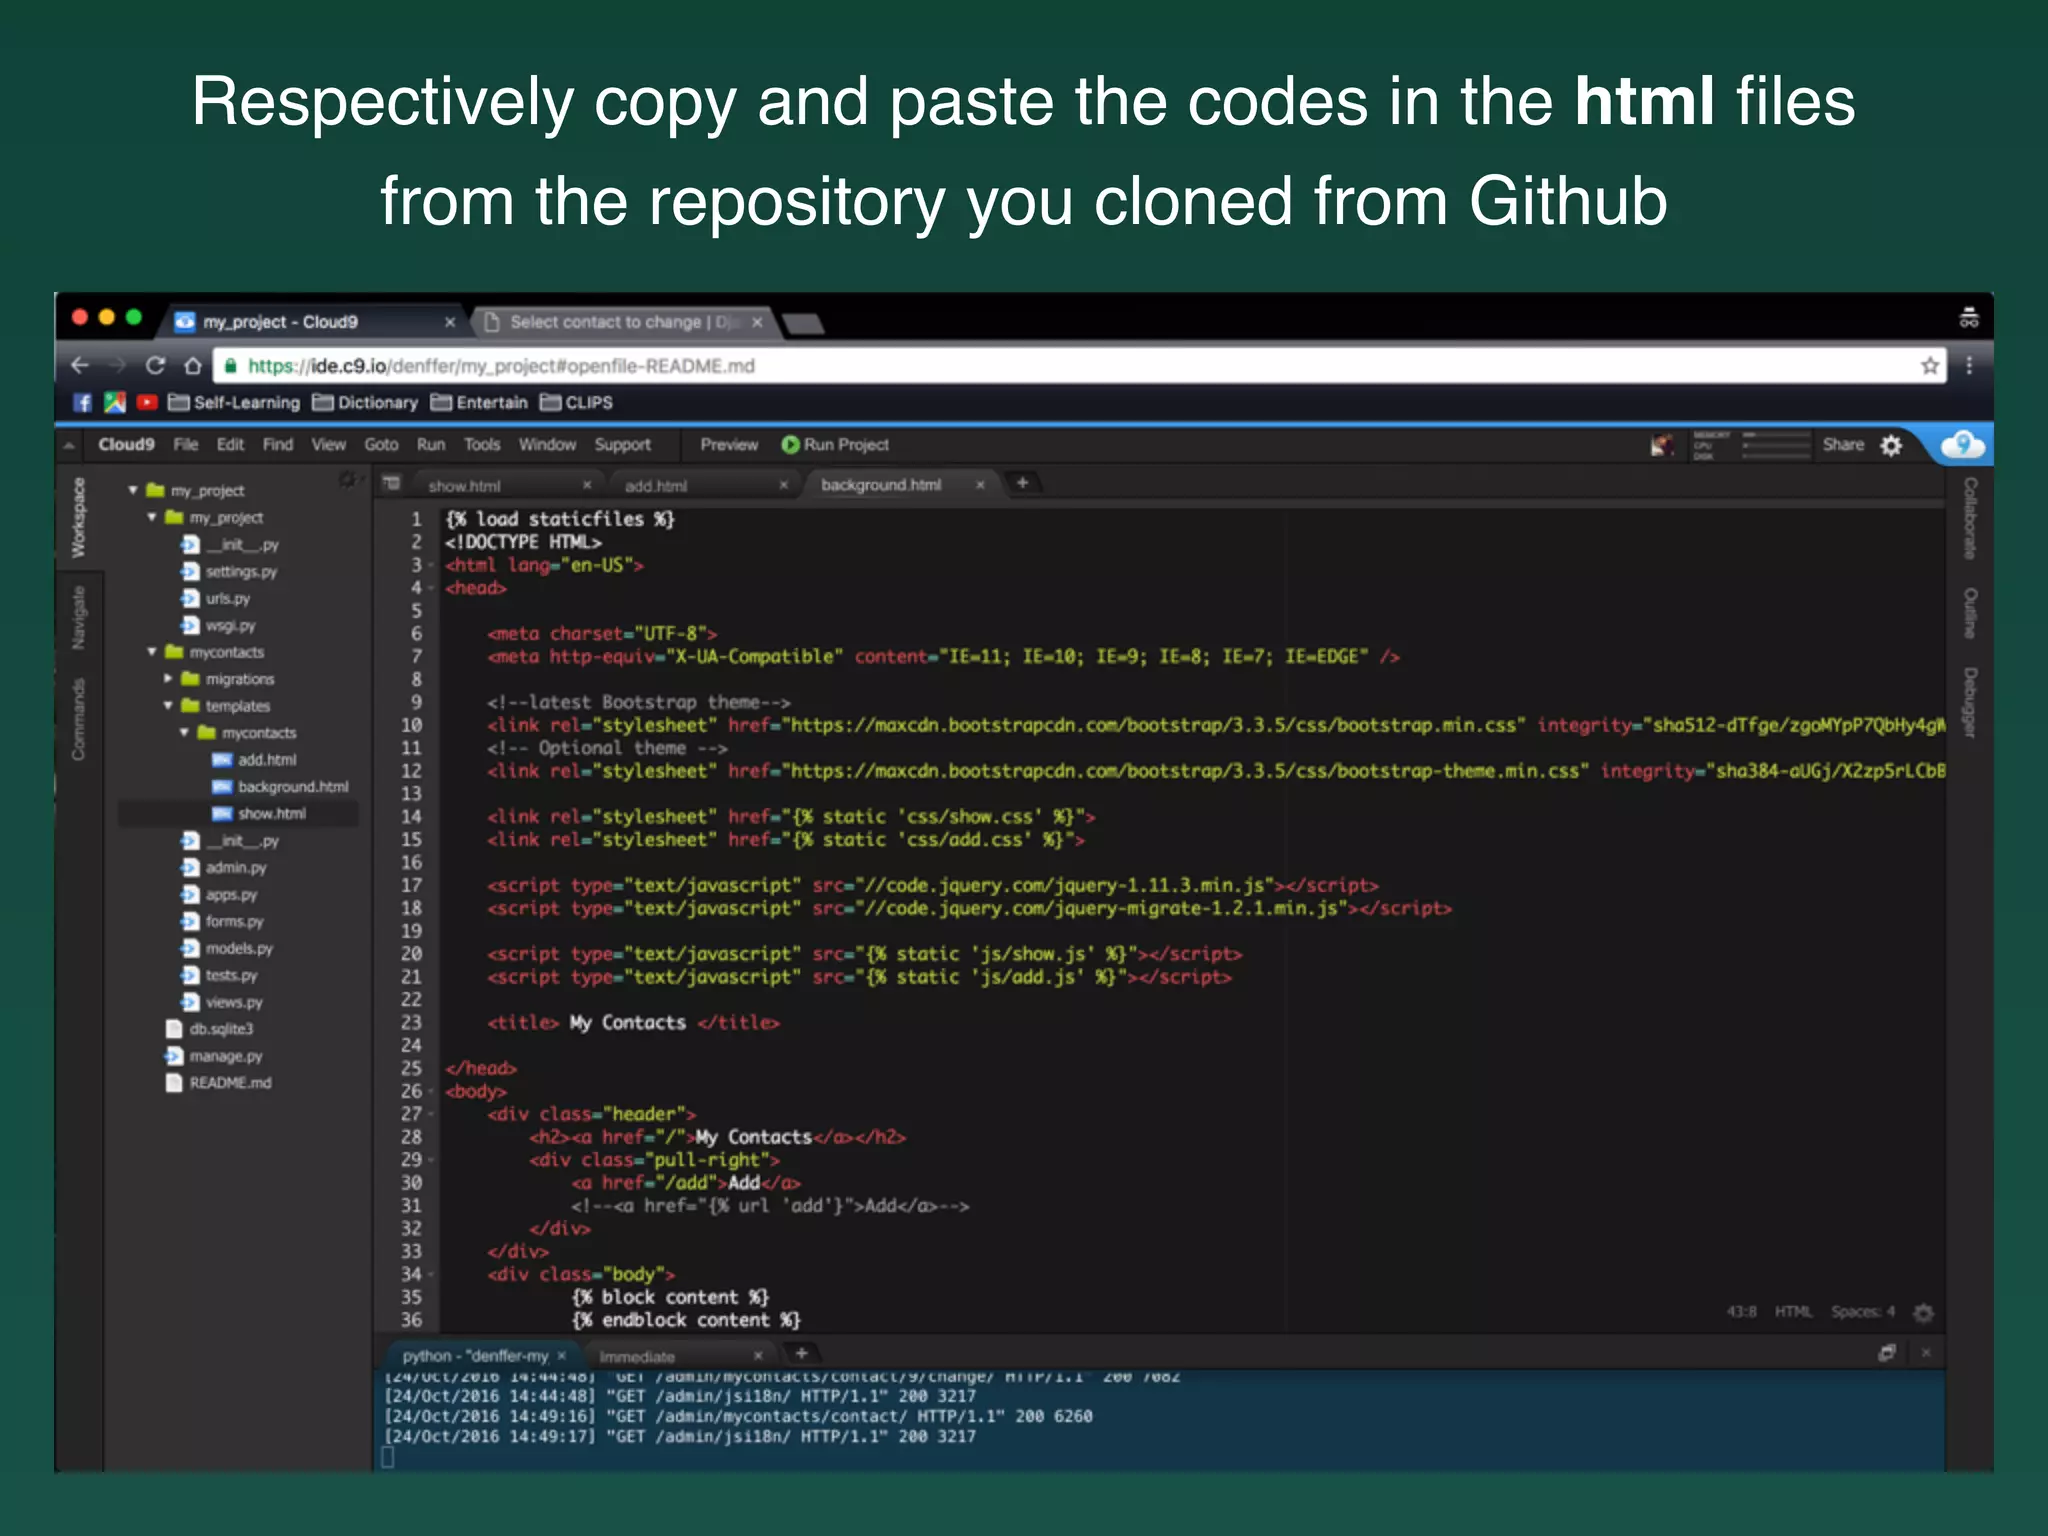Collapse the mycontacts app folder
Viewport: 2048px width, 1536px height.
152,652
